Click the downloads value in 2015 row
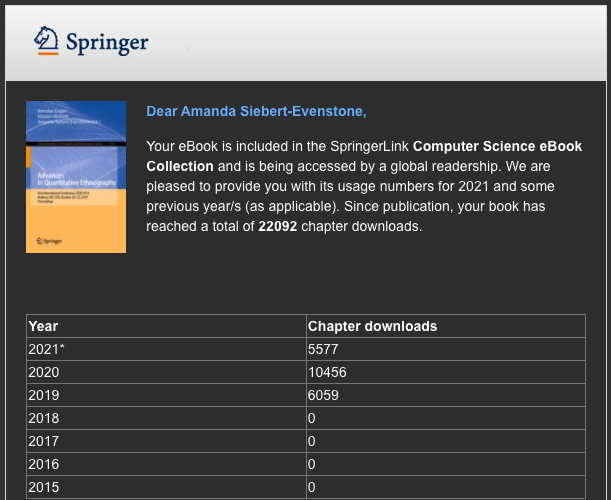The height and width of the screenshot is (500, 611). [312, 487]
